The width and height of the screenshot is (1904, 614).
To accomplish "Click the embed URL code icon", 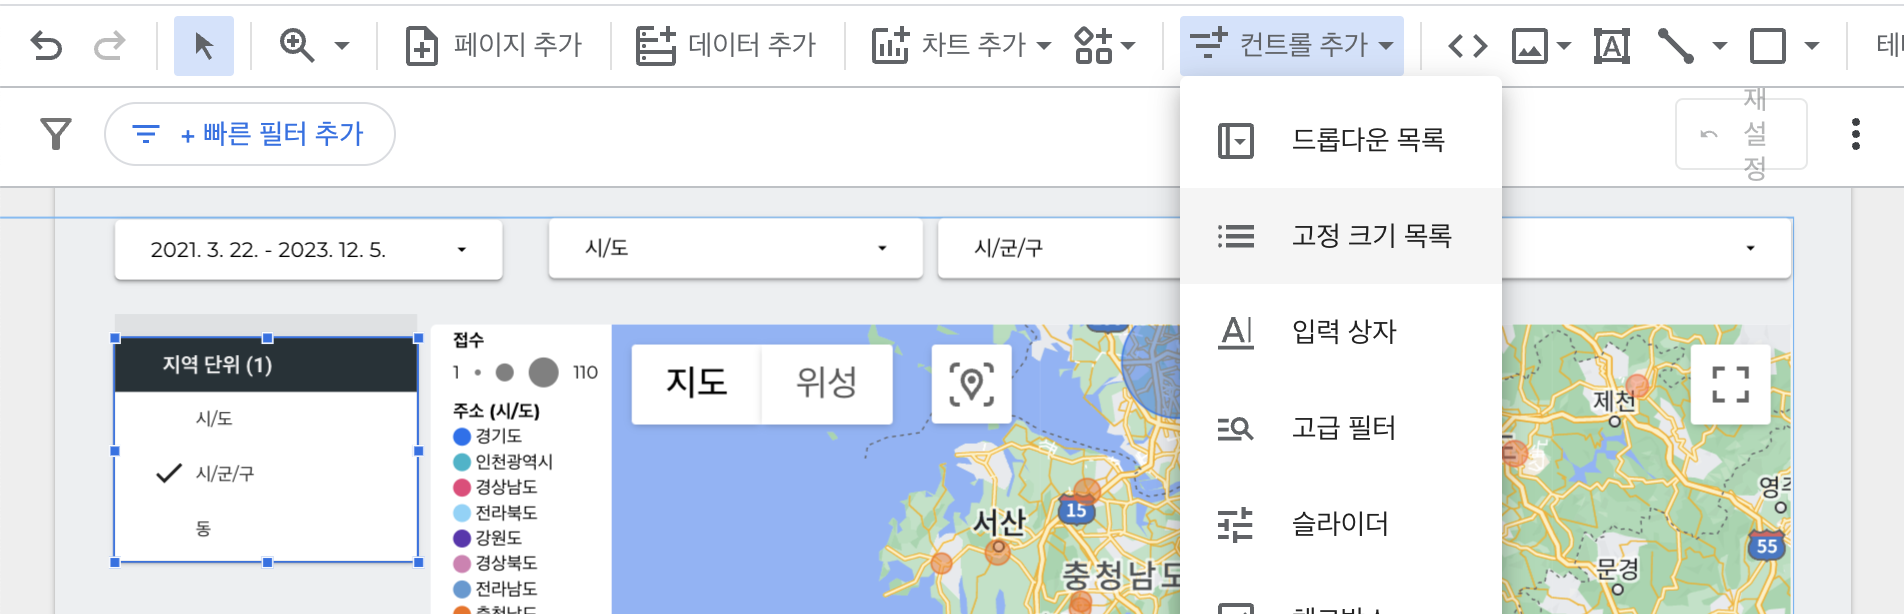I will point(1468,46).
